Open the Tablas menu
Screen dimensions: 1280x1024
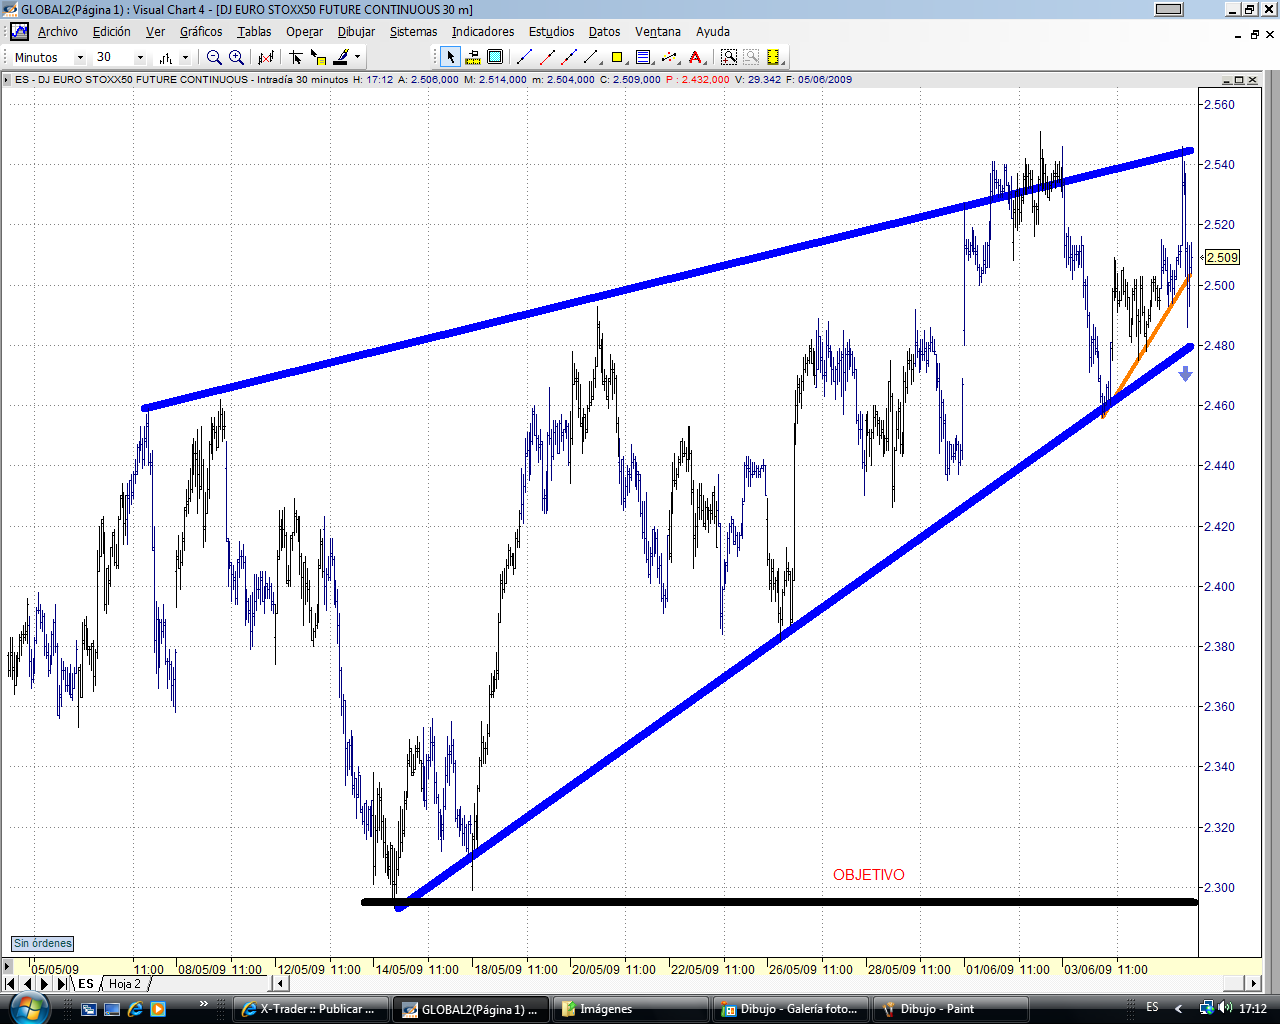coord(254,32)
